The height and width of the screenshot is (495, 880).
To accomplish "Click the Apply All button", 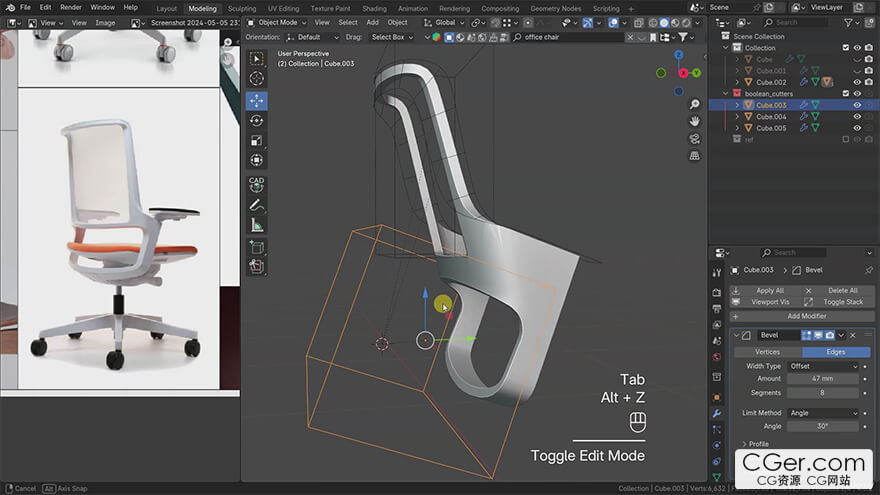I will (x=770, y=290).
